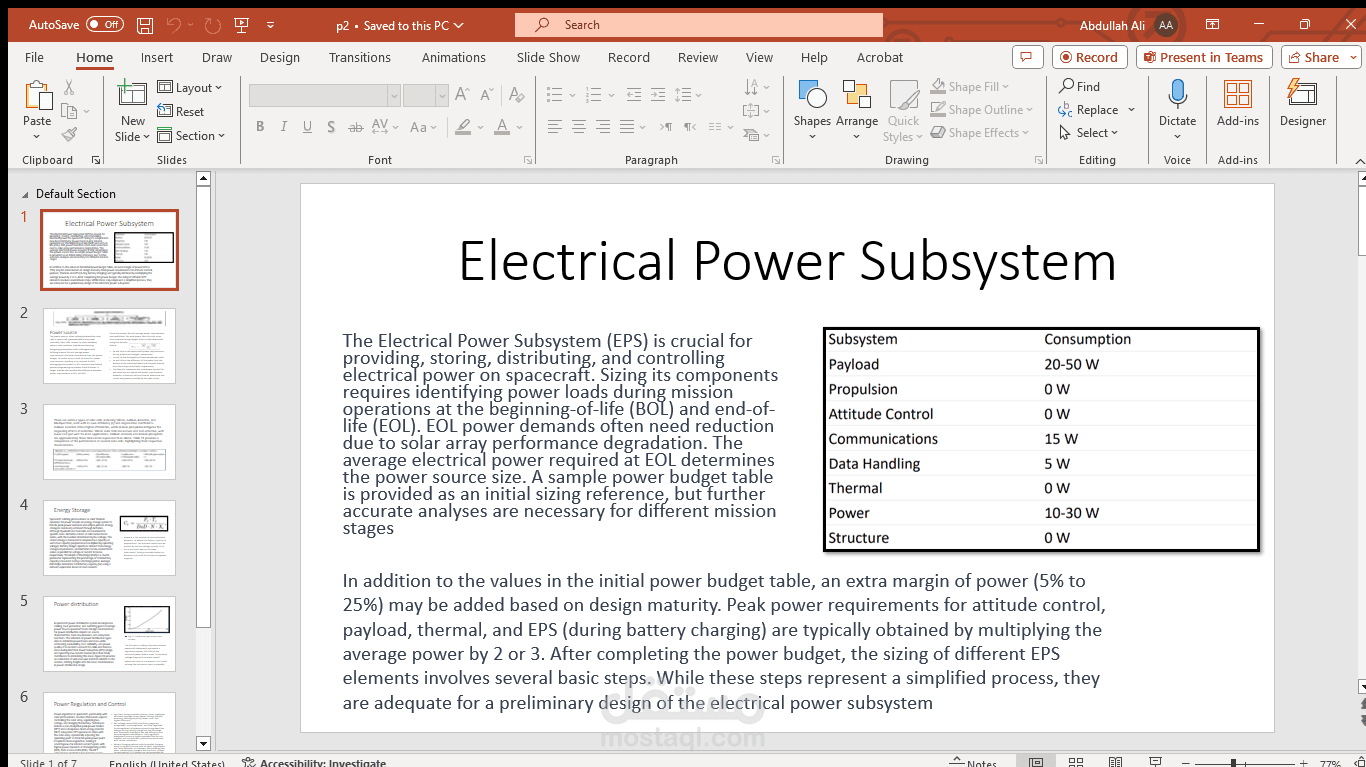Click the Cut scissors icon
1366x767 pixels.
tap(69, 88)
